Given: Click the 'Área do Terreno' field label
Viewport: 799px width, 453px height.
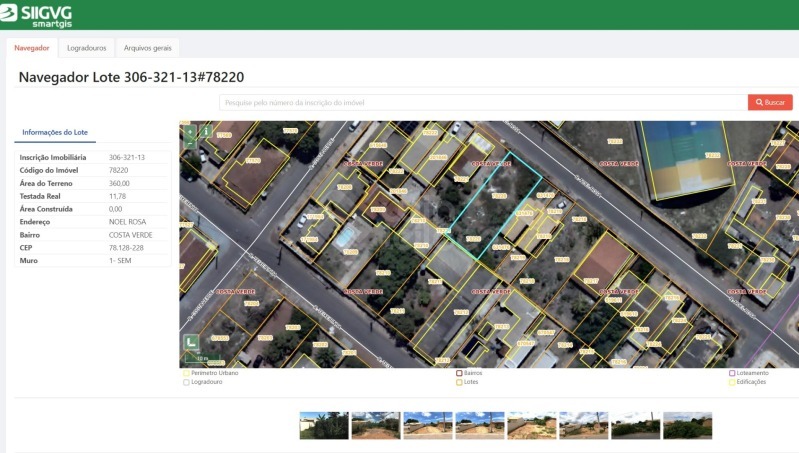Looking at the screenshot, I should pos(46,183).
